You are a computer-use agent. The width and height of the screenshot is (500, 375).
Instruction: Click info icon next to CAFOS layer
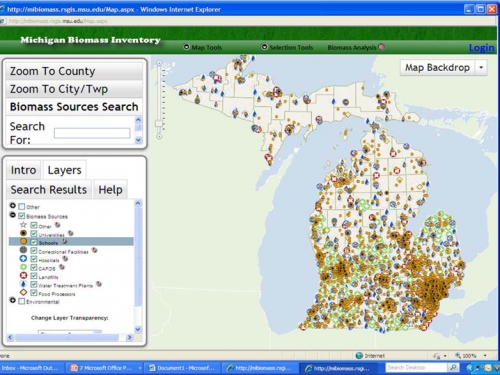pos(62,267)
